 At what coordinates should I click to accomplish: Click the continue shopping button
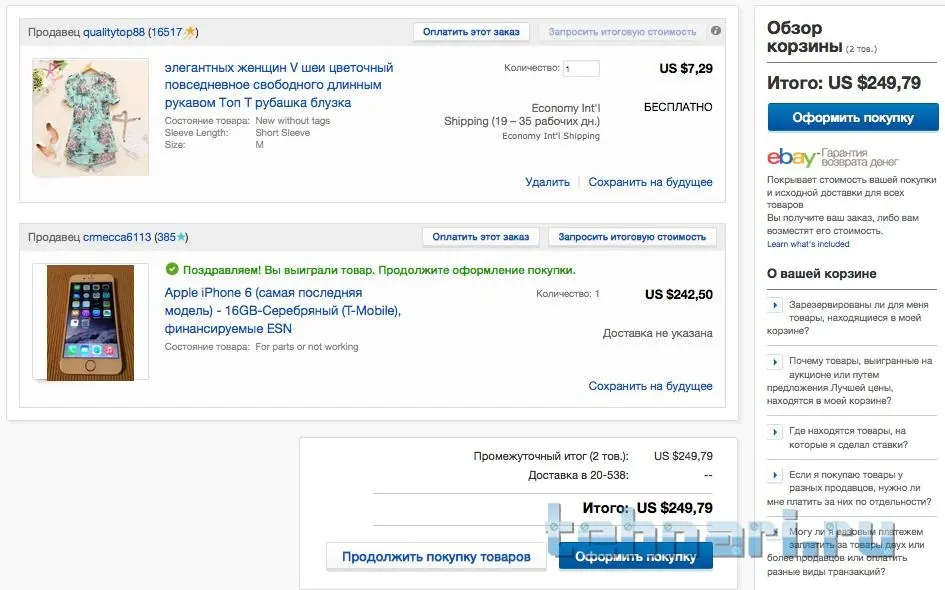pos(436,557)
